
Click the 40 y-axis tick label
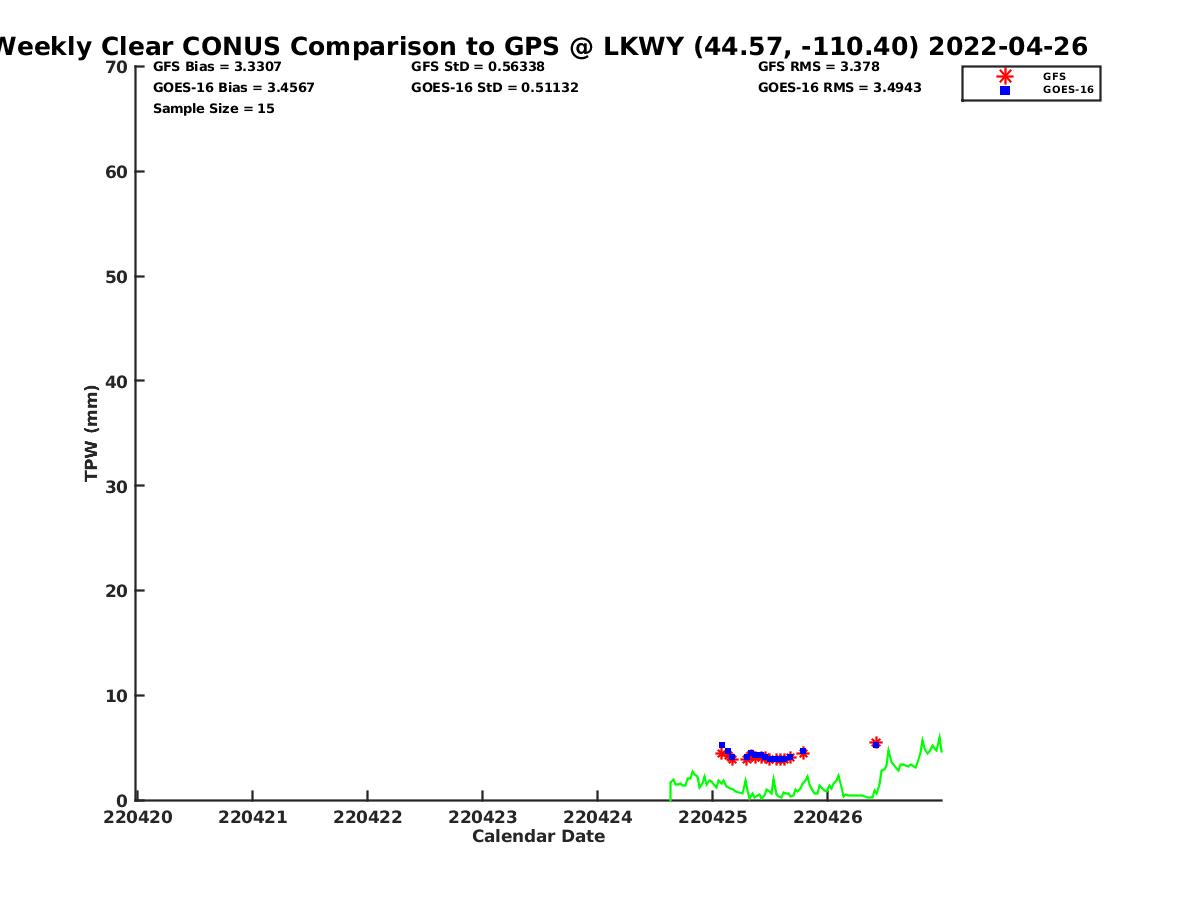116,381
